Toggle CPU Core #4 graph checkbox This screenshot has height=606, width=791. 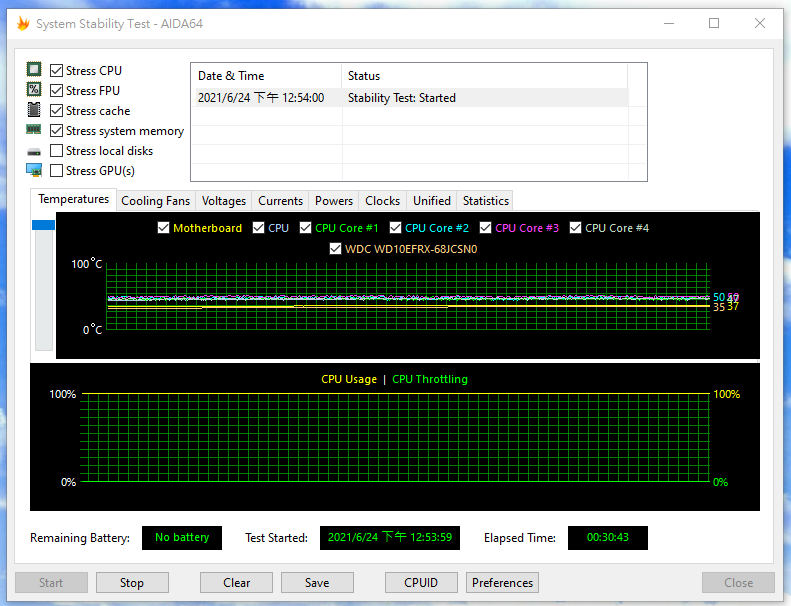[575, 228]
